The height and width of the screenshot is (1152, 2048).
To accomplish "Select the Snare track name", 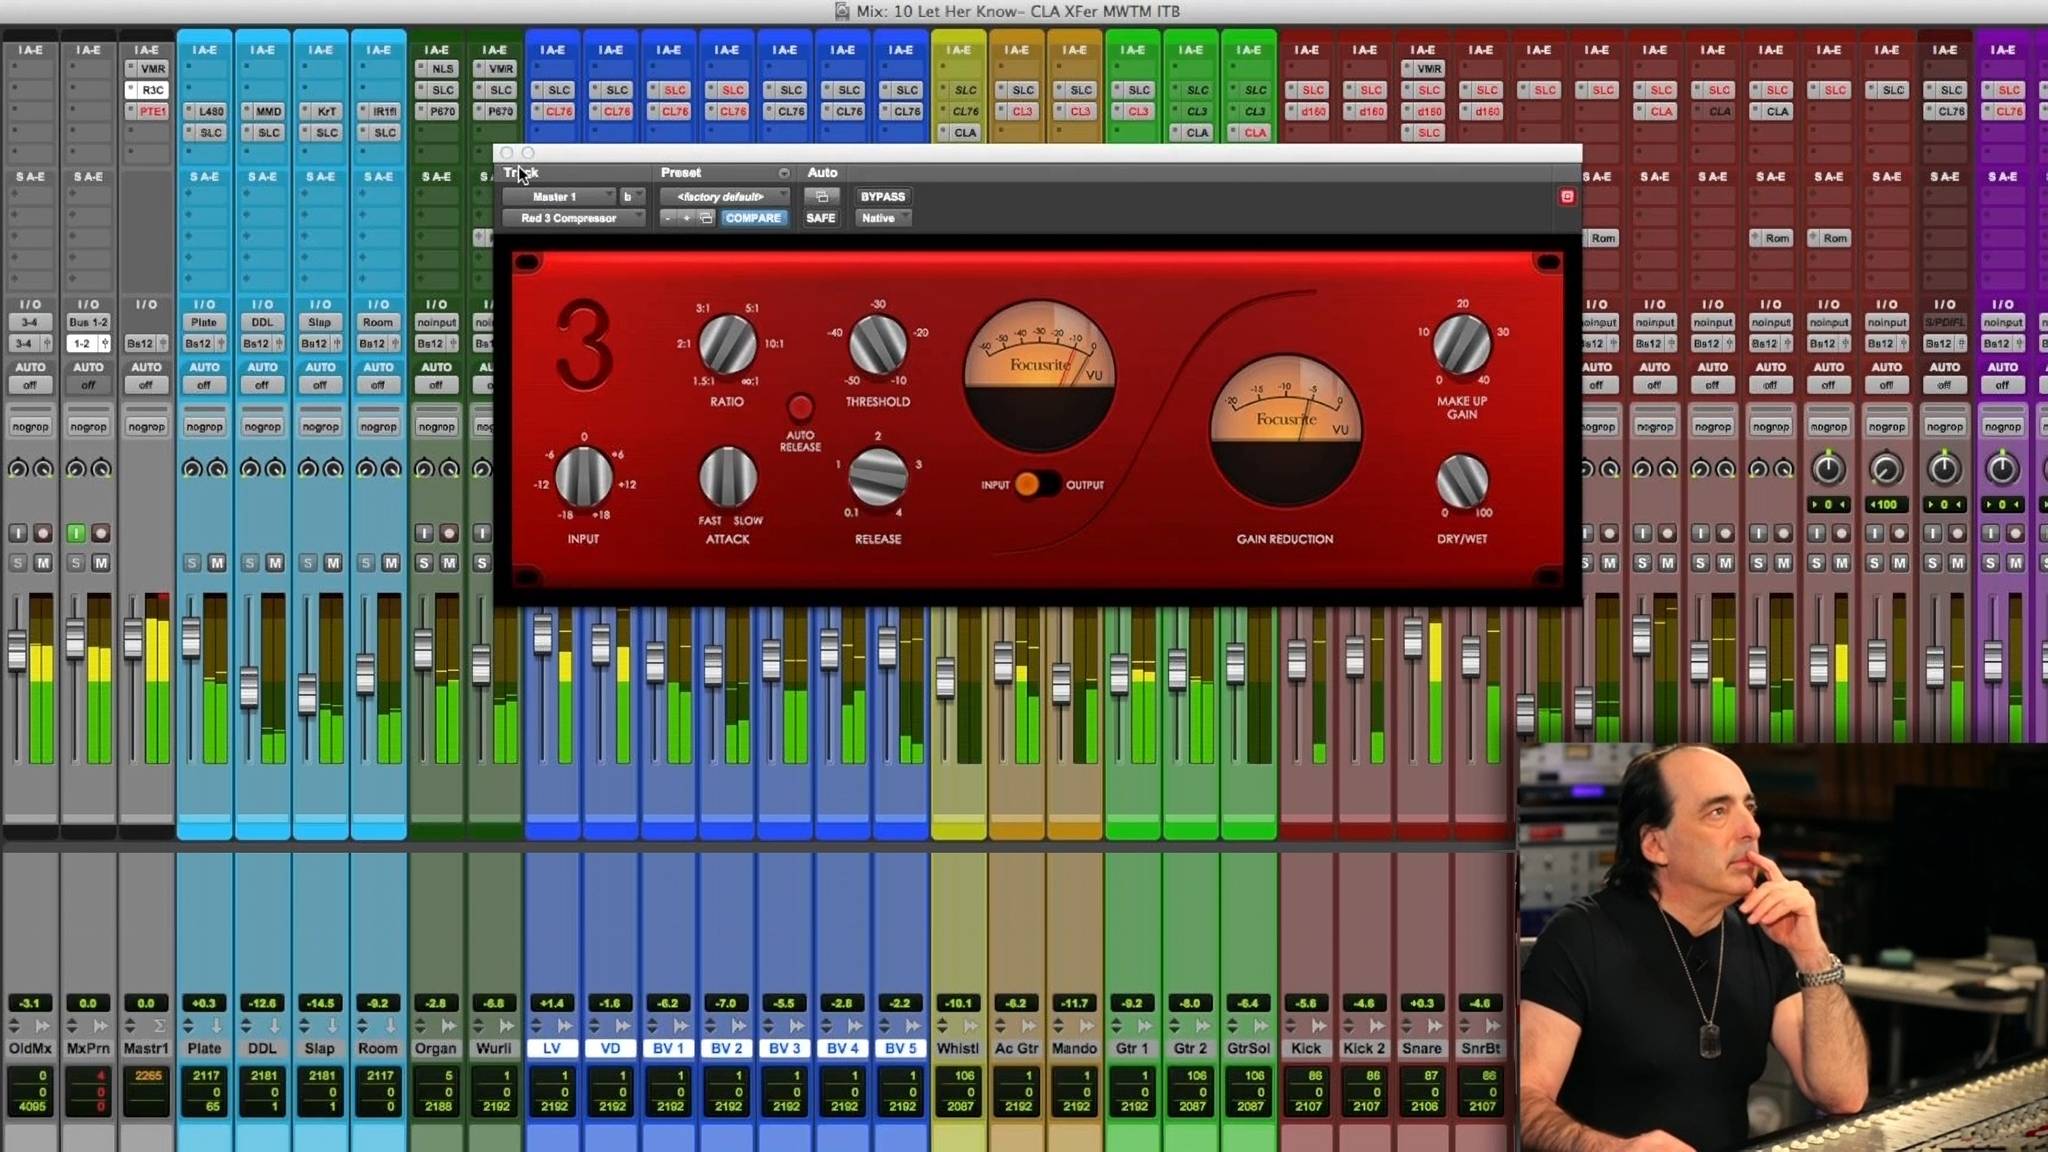I will pyautogui.click(x=1421, y=1048).
